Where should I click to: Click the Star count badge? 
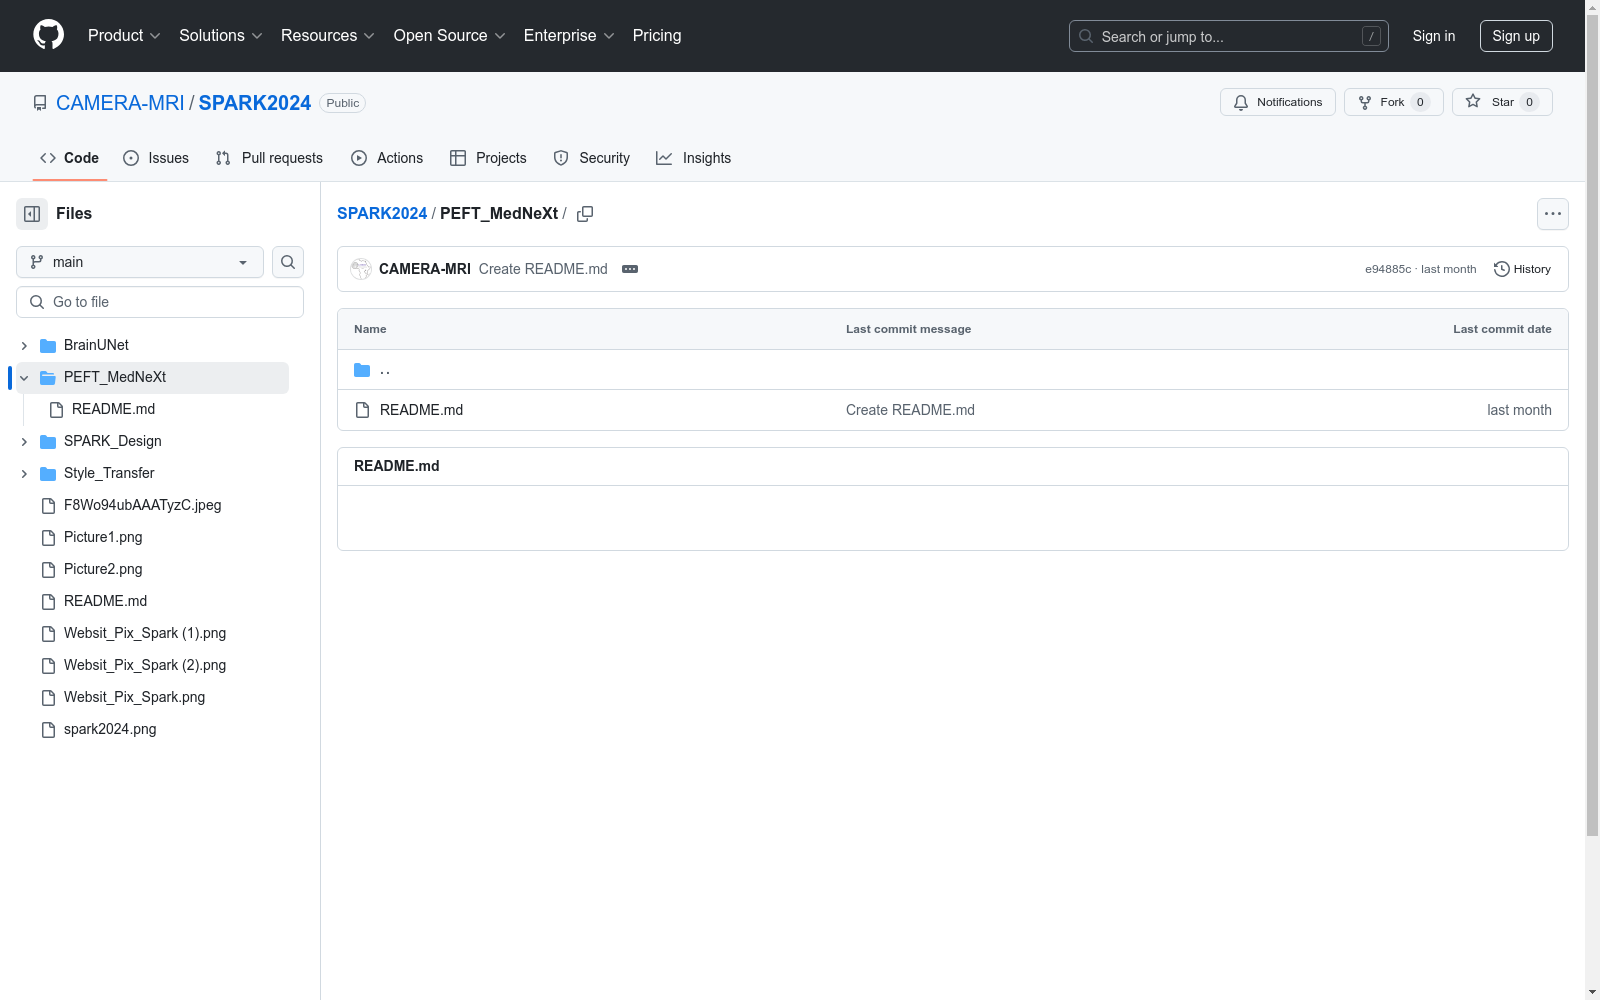click(x=1529, y=102)
